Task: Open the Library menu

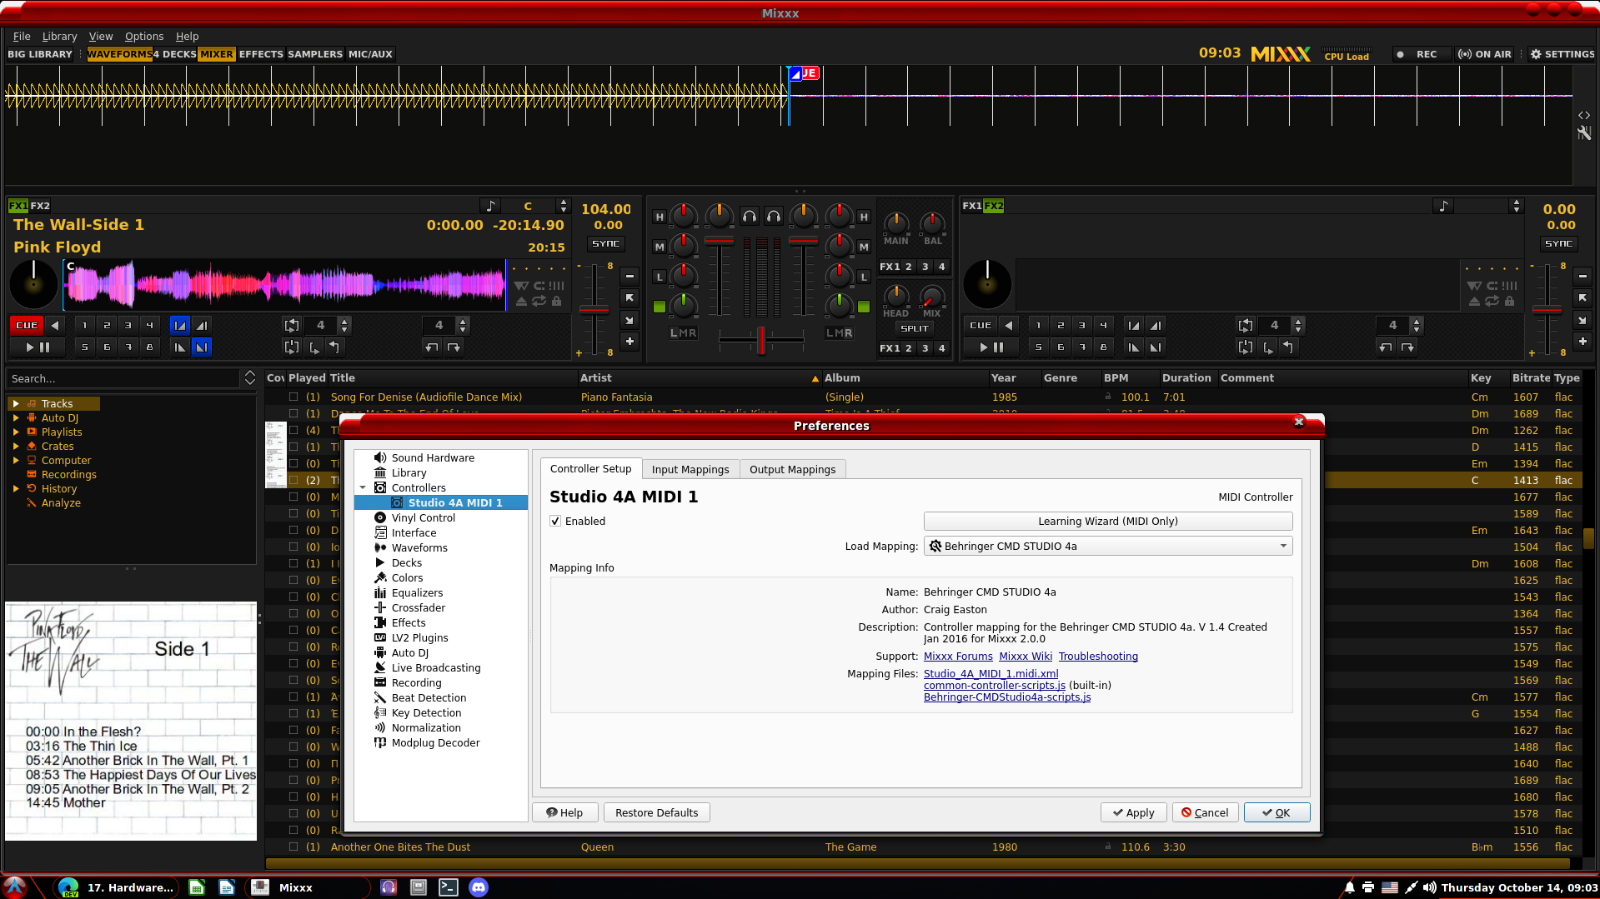Action: tap(59, 36)
